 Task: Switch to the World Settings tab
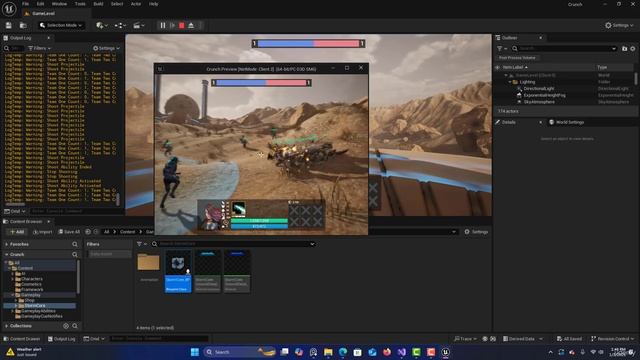[x=570, y=122]
